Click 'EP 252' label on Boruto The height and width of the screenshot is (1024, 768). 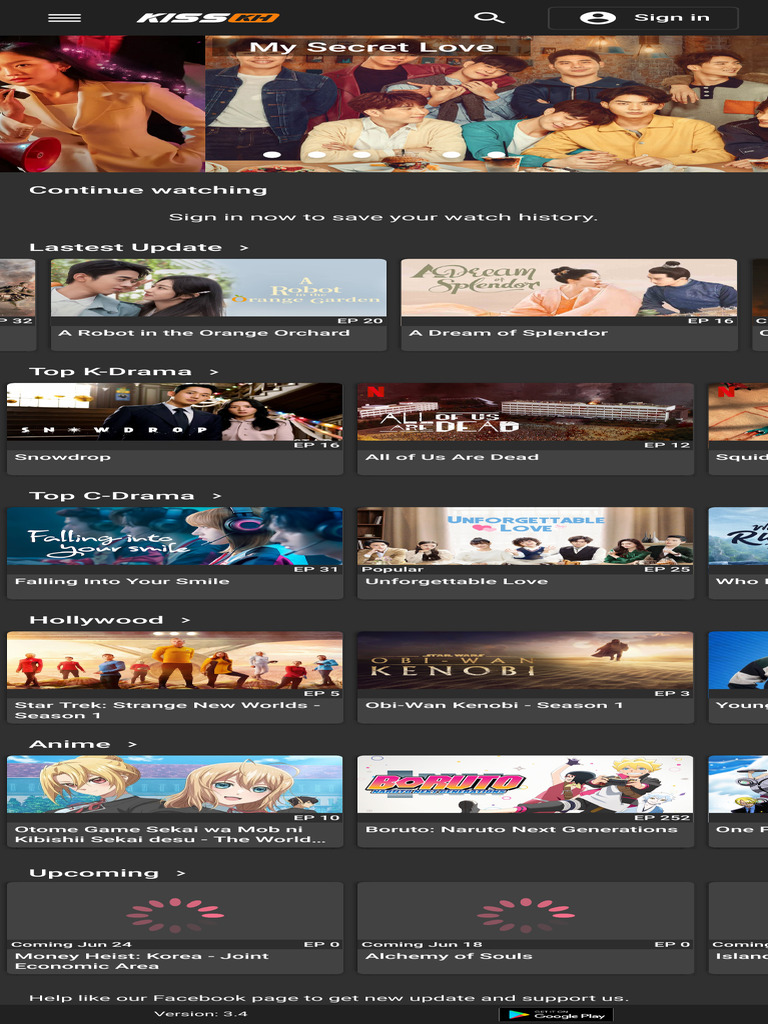point(662,818)
